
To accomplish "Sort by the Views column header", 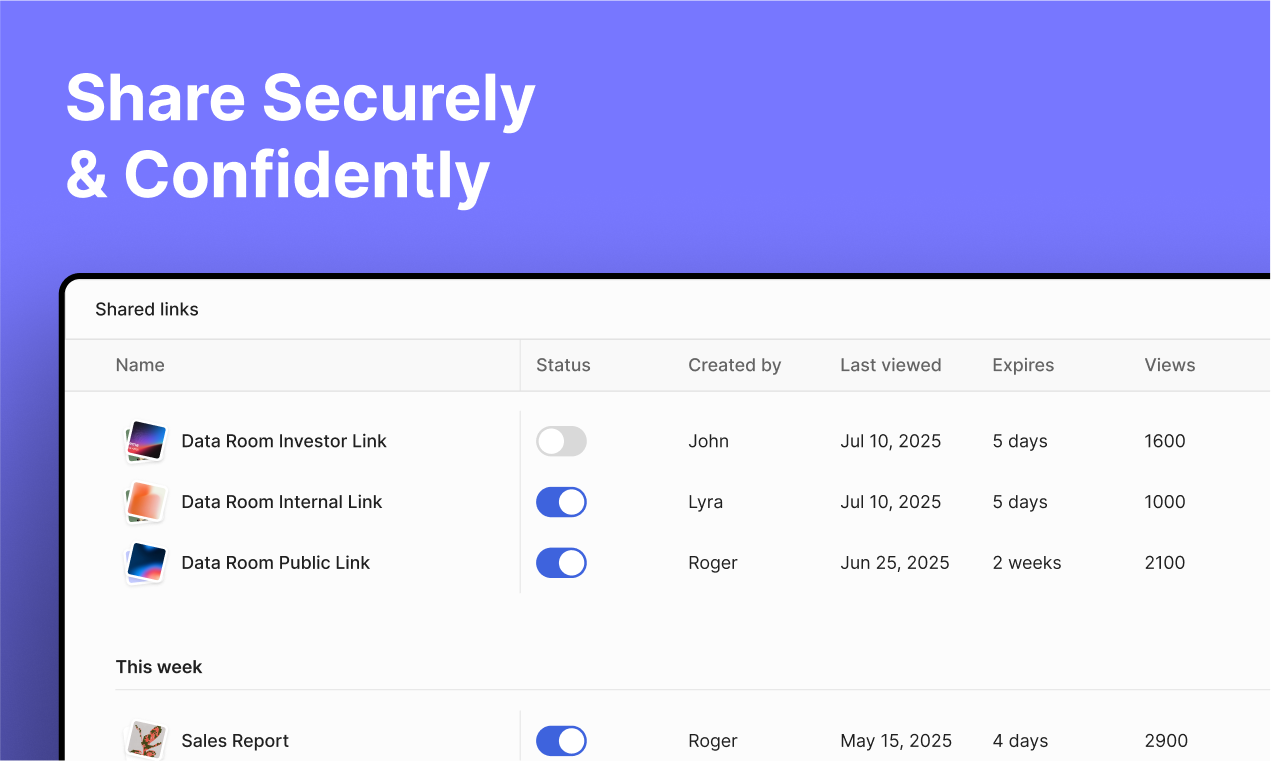I will point(1170,365).
